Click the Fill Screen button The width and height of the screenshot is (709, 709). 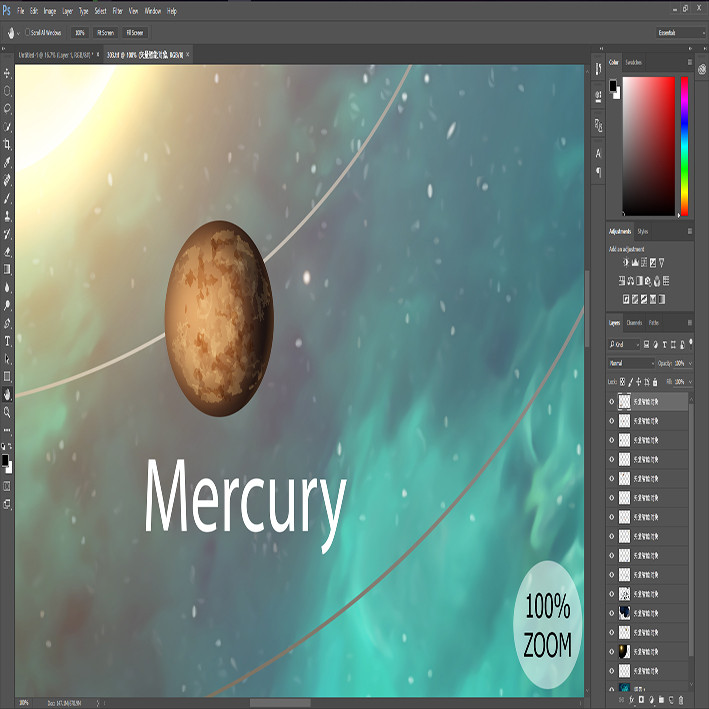pos(134,33)
